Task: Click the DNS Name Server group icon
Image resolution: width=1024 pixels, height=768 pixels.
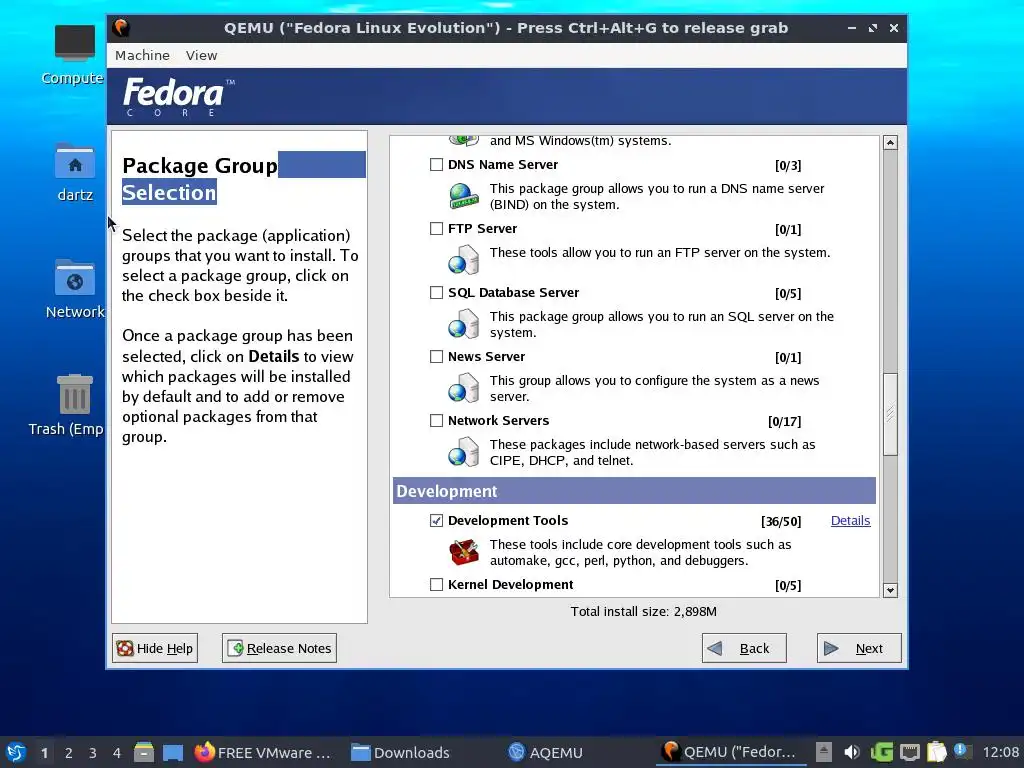Action: pos(464,196)
